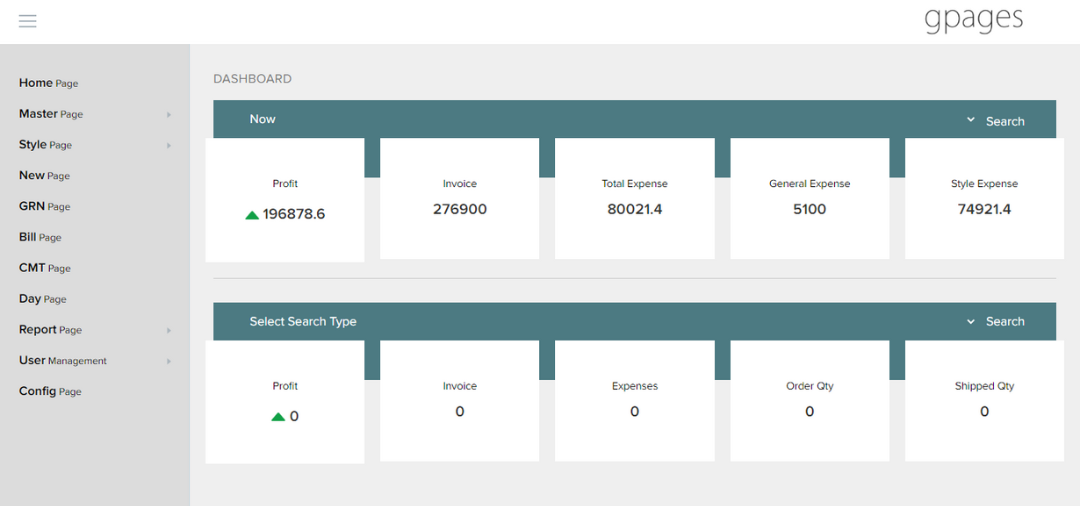
Task: Go to GRN Page
Action: (x=45, y=206)
